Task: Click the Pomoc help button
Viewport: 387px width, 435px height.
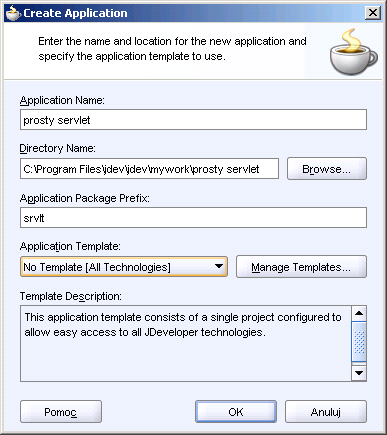Action: pos(61,412)
